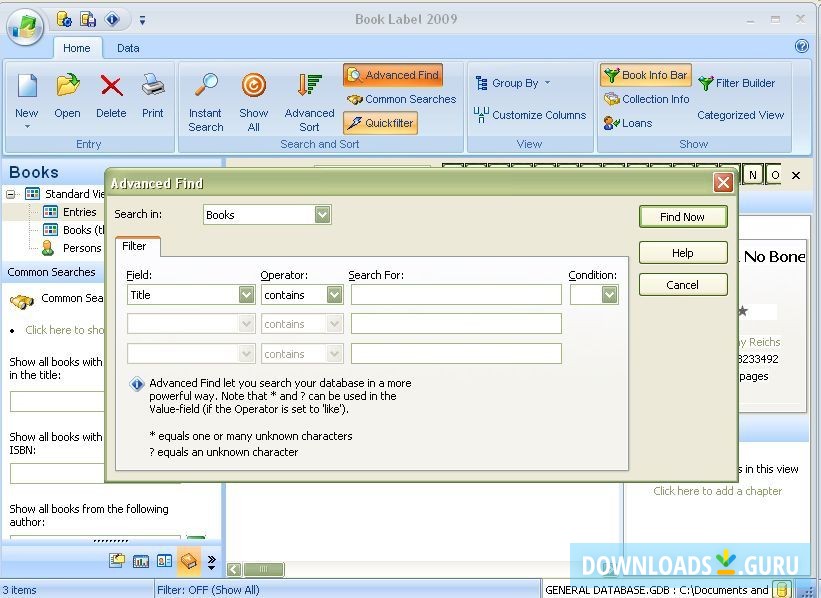Open the Search in Books dropdown

pyautogui.click(x=322, y=215)
